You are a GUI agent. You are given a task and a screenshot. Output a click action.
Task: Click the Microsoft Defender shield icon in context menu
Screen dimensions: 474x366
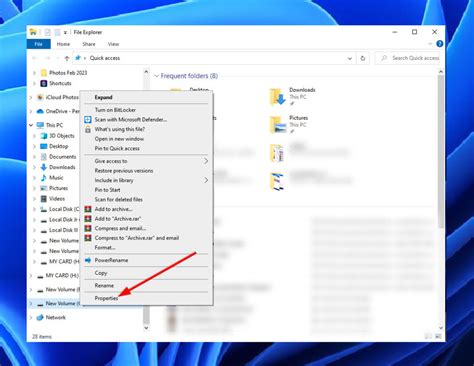tap(88, 119)
